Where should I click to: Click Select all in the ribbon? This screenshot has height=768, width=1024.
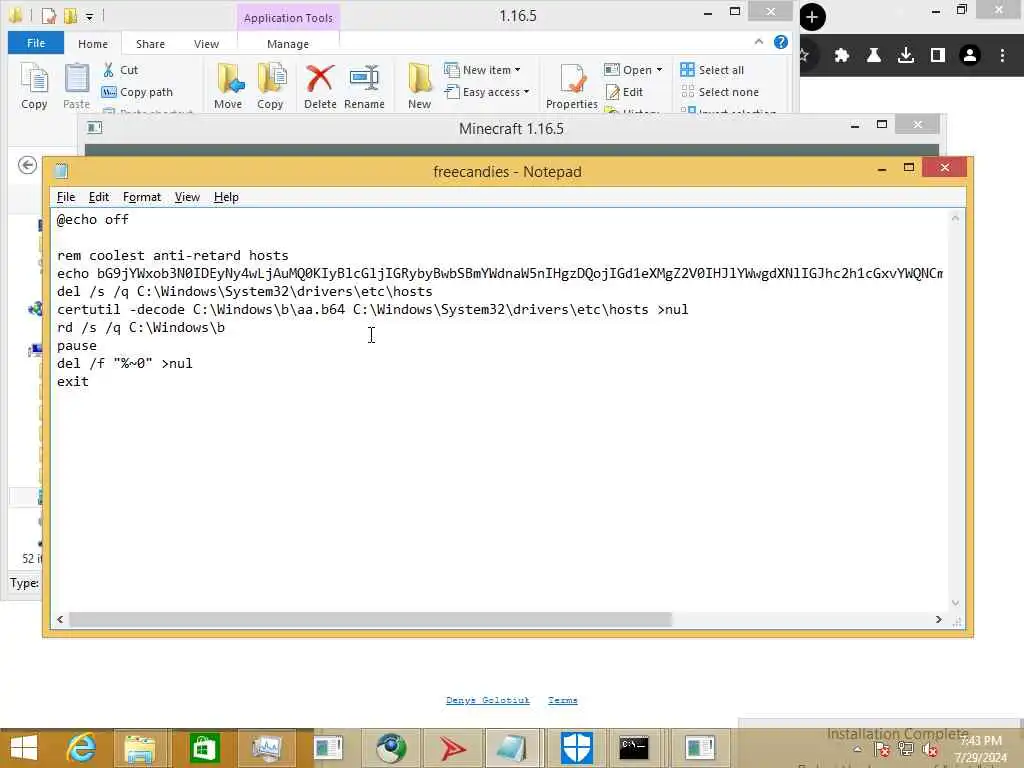(x=712, y=70)
